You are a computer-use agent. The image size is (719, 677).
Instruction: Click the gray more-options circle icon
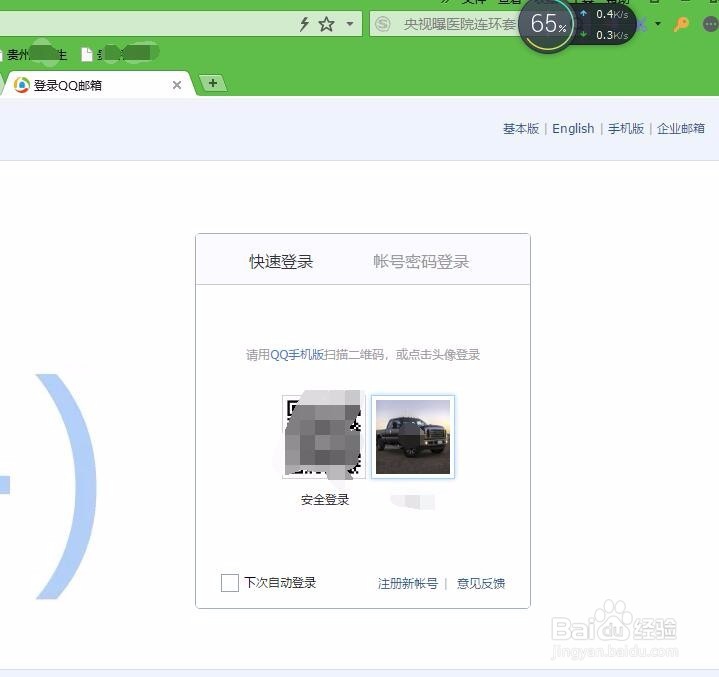click(x=710, y=24)
